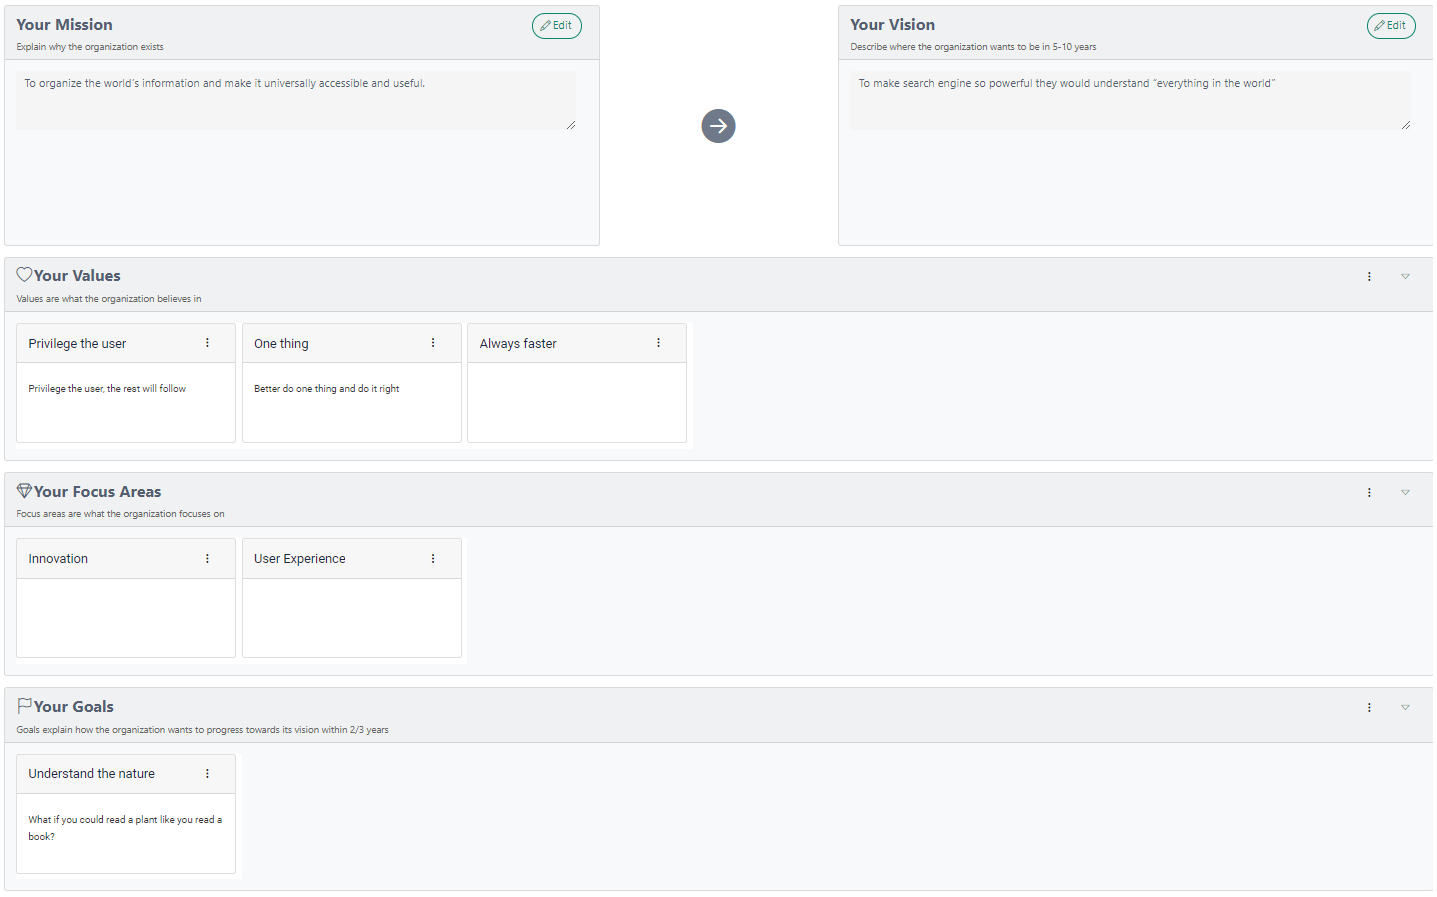Collapse the Your Focus Areas section
The width and height of the screenshot is (1437, 897).
(1405, 493)
